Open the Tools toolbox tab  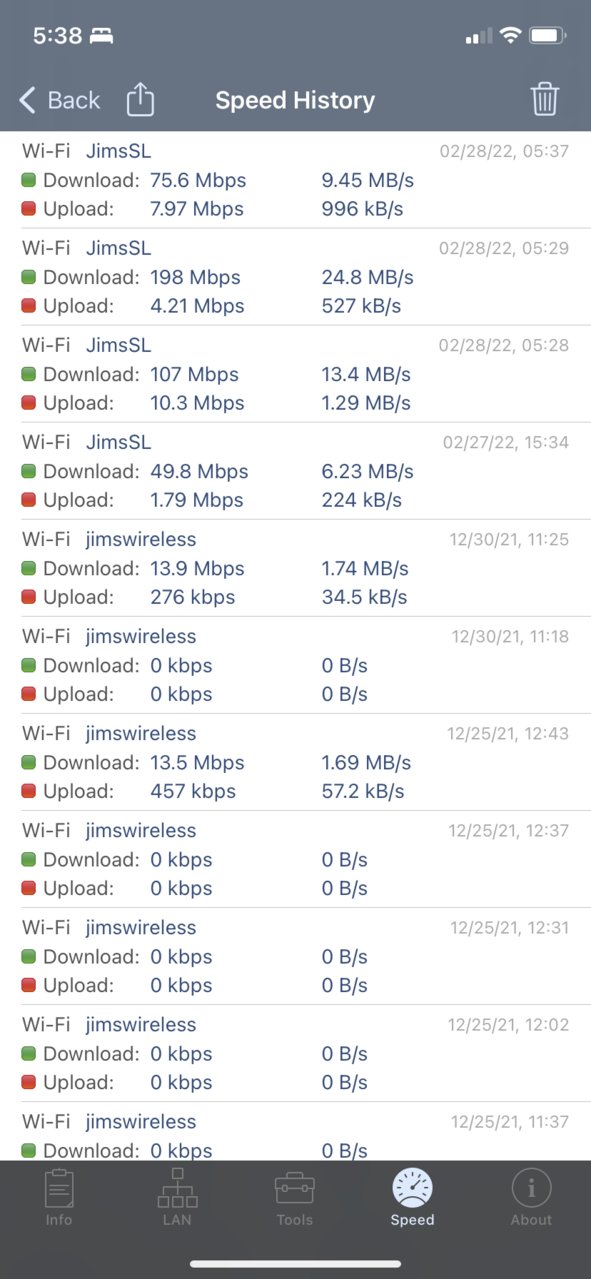[295, 1198]
